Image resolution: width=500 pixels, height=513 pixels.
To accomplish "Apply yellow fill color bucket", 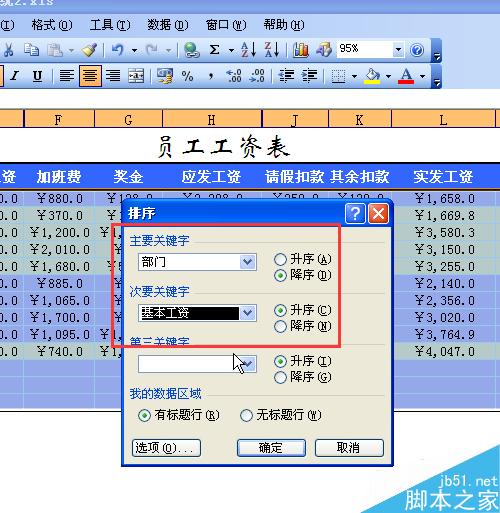I will coord(373,76).
